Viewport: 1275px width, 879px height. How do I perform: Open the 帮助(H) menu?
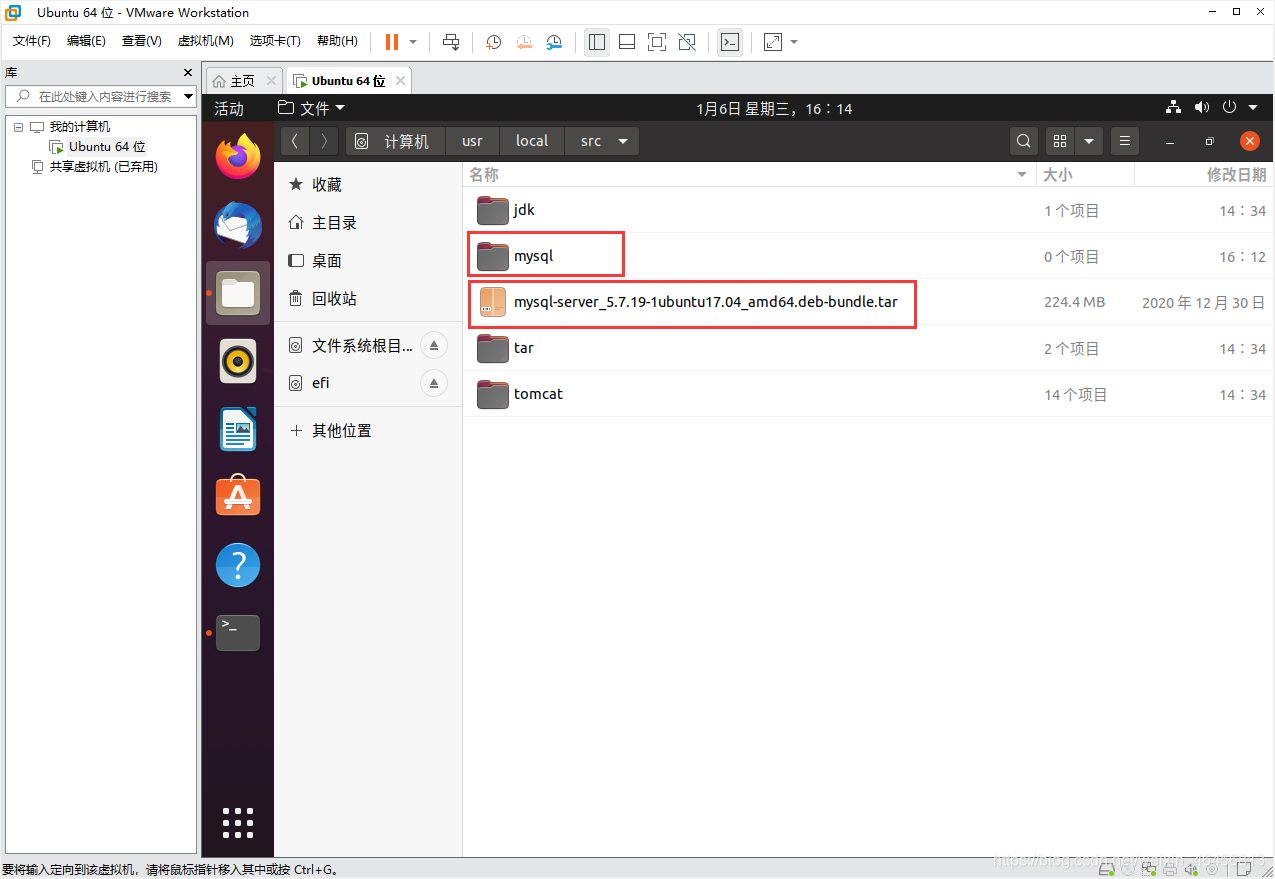coord(337,41)
